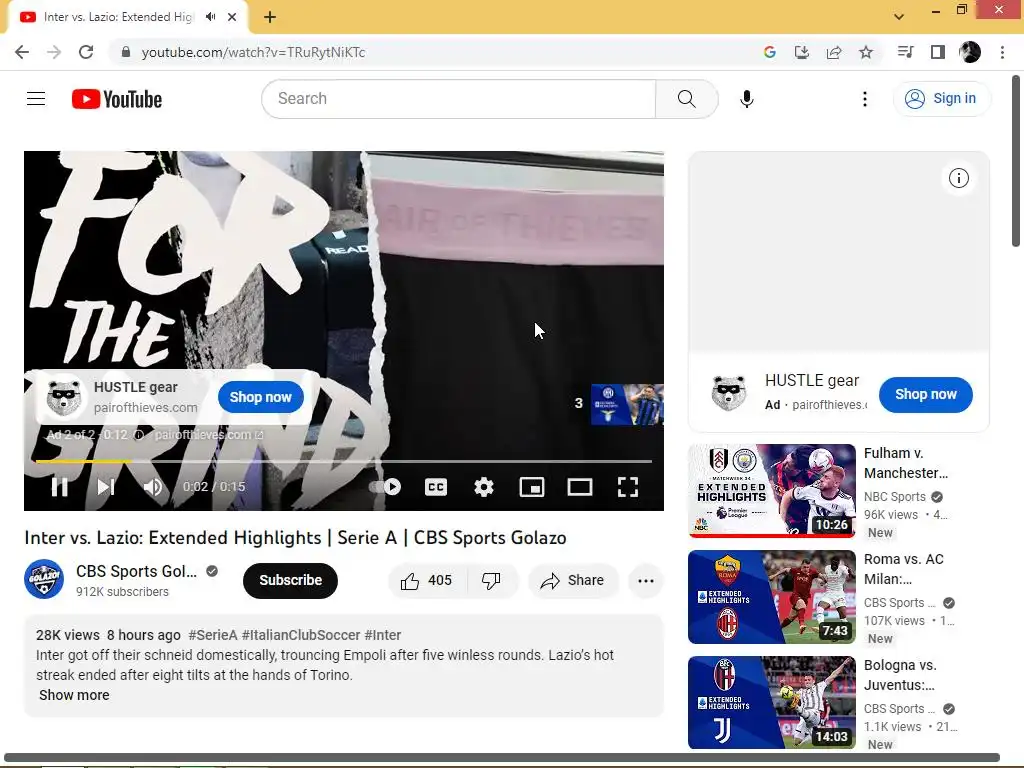
Task: Open Chrome three-dot menu
Action: point(1002,52)
